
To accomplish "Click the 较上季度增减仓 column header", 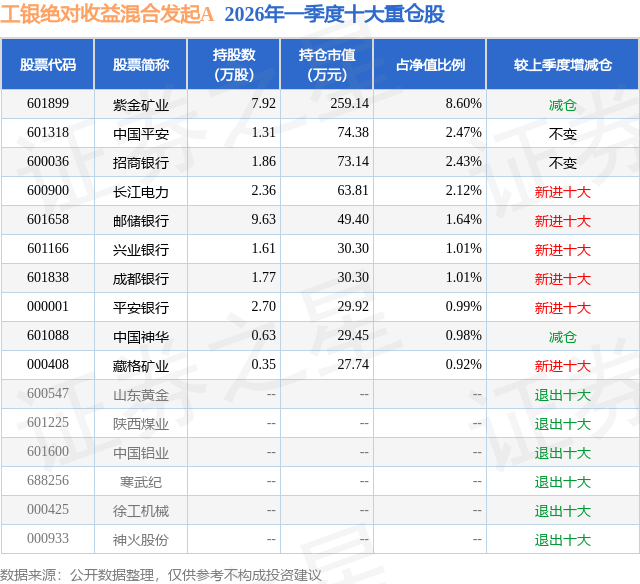I will [563, 64].
